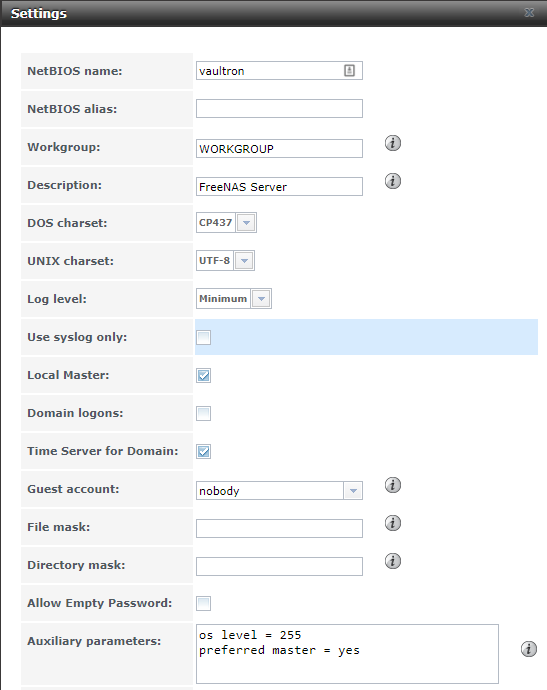Screen dimensions: 547x690
Task: Open the Guest account info icon
Action: coord(393,485)
